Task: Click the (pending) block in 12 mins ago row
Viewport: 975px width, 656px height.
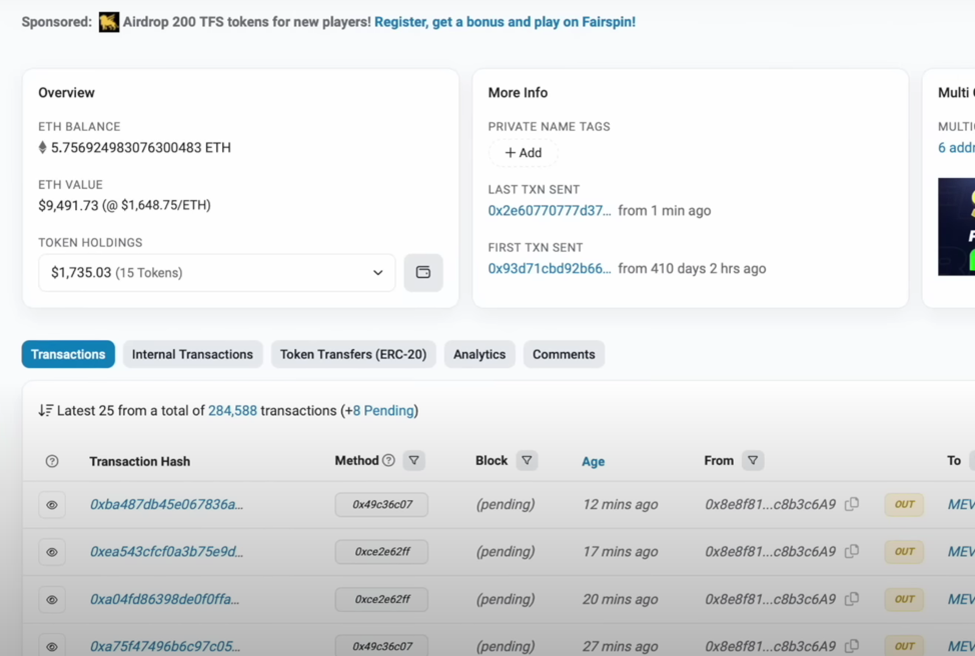Action: [506, 504]
